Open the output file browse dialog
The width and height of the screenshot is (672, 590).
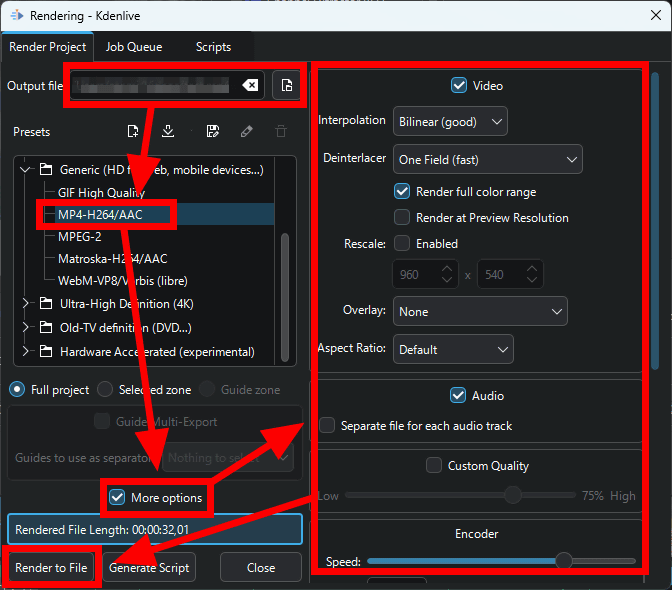[287, 86]
